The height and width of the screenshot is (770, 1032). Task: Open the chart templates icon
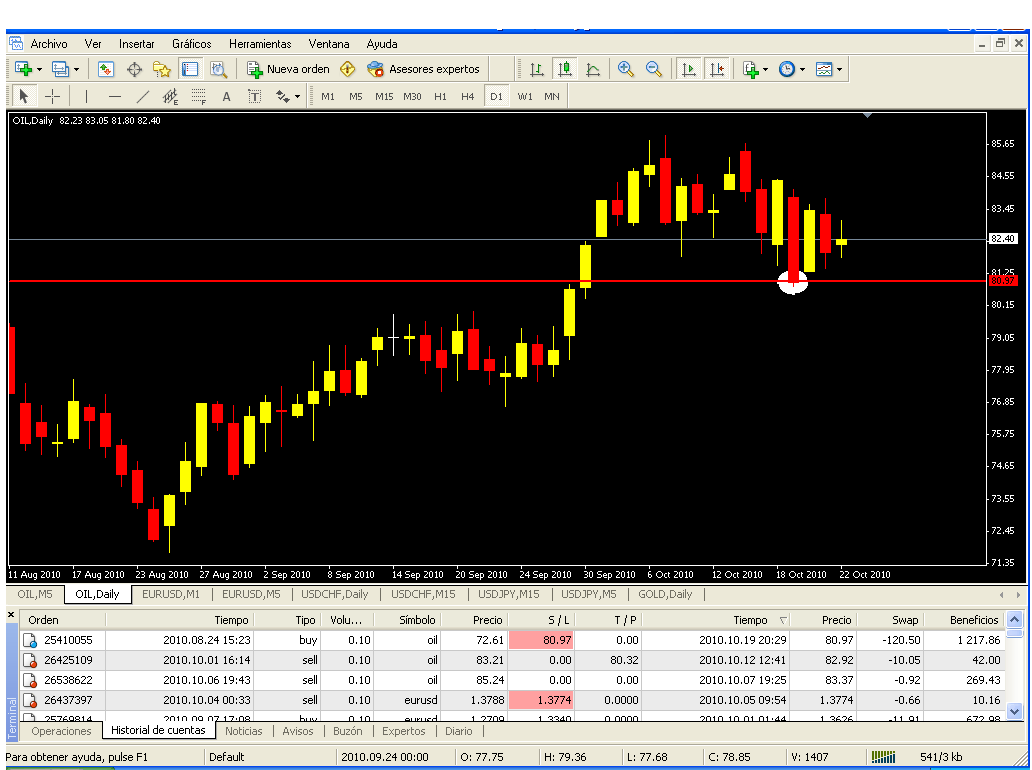point(823,69)
